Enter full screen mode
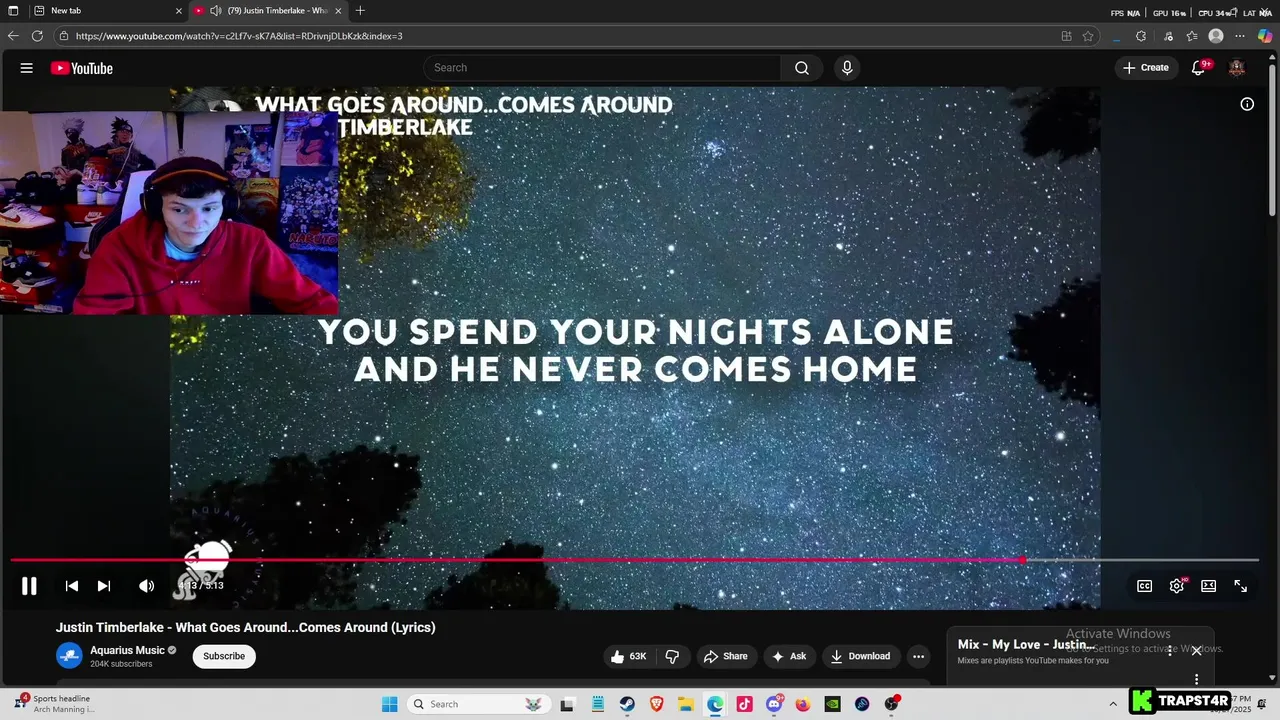Screen dimensions: 1280x720 (1241, 586)
